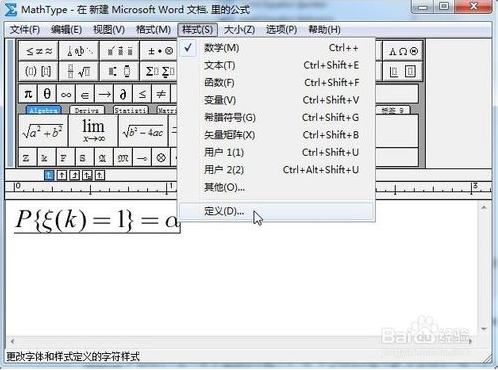Viewport: 498px width, 370px height.
Task: Insert the lim x→∞ expression
Action: 93,131
